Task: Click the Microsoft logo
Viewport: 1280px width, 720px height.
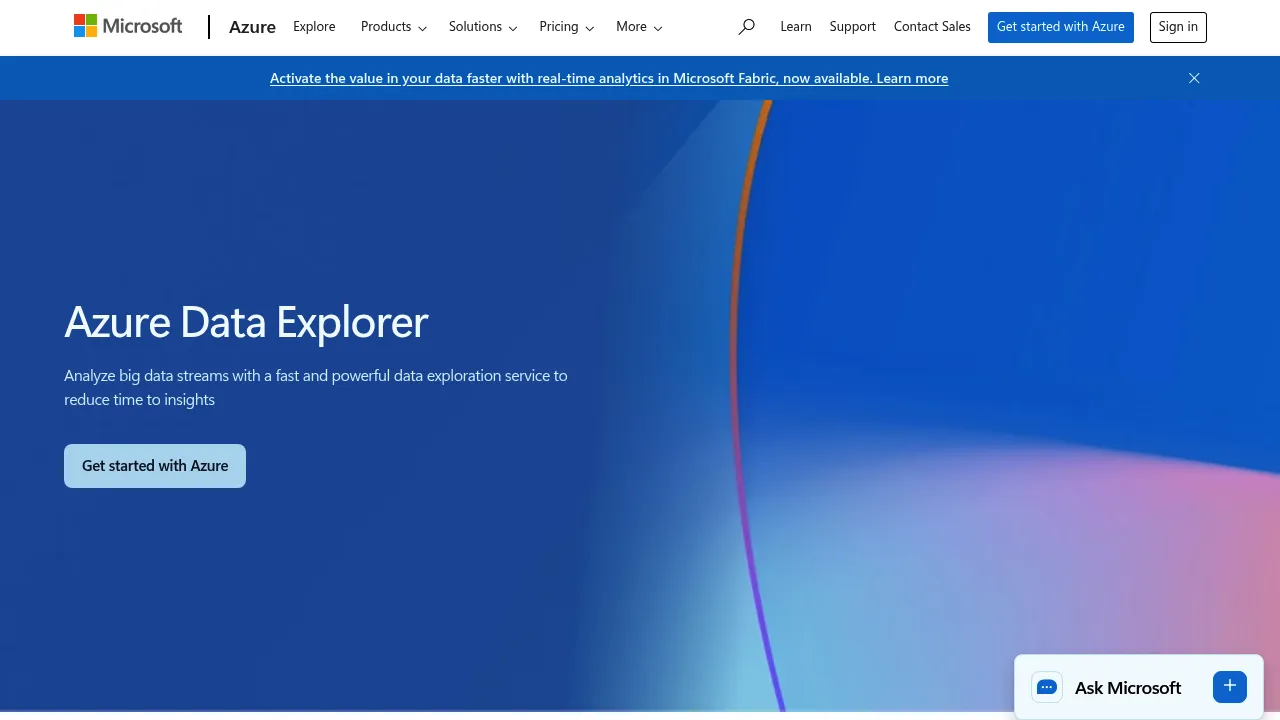Action: click(x=128, y=26)
